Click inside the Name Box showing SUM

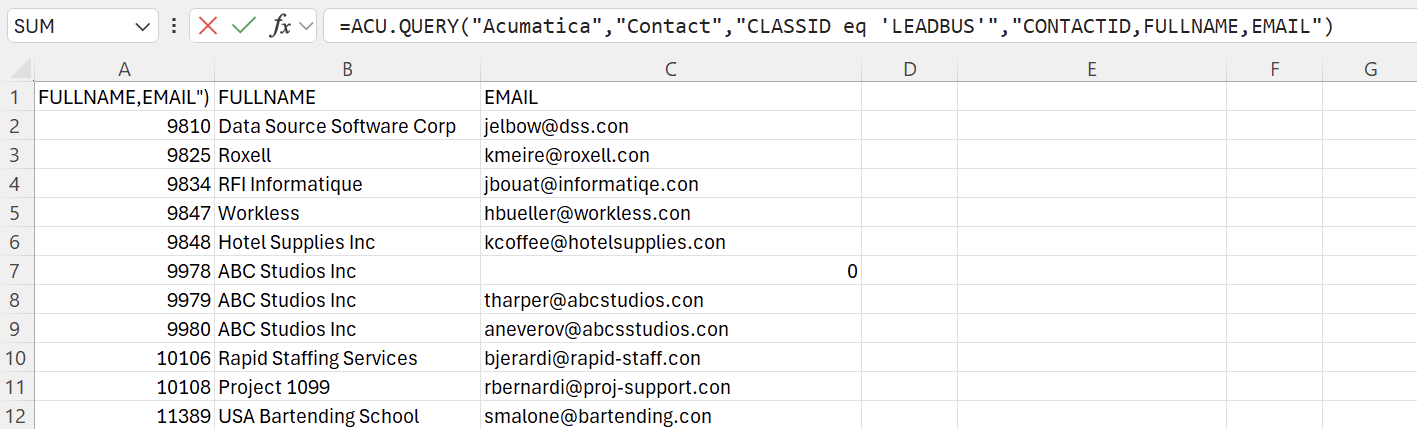[x=65, y=27]
